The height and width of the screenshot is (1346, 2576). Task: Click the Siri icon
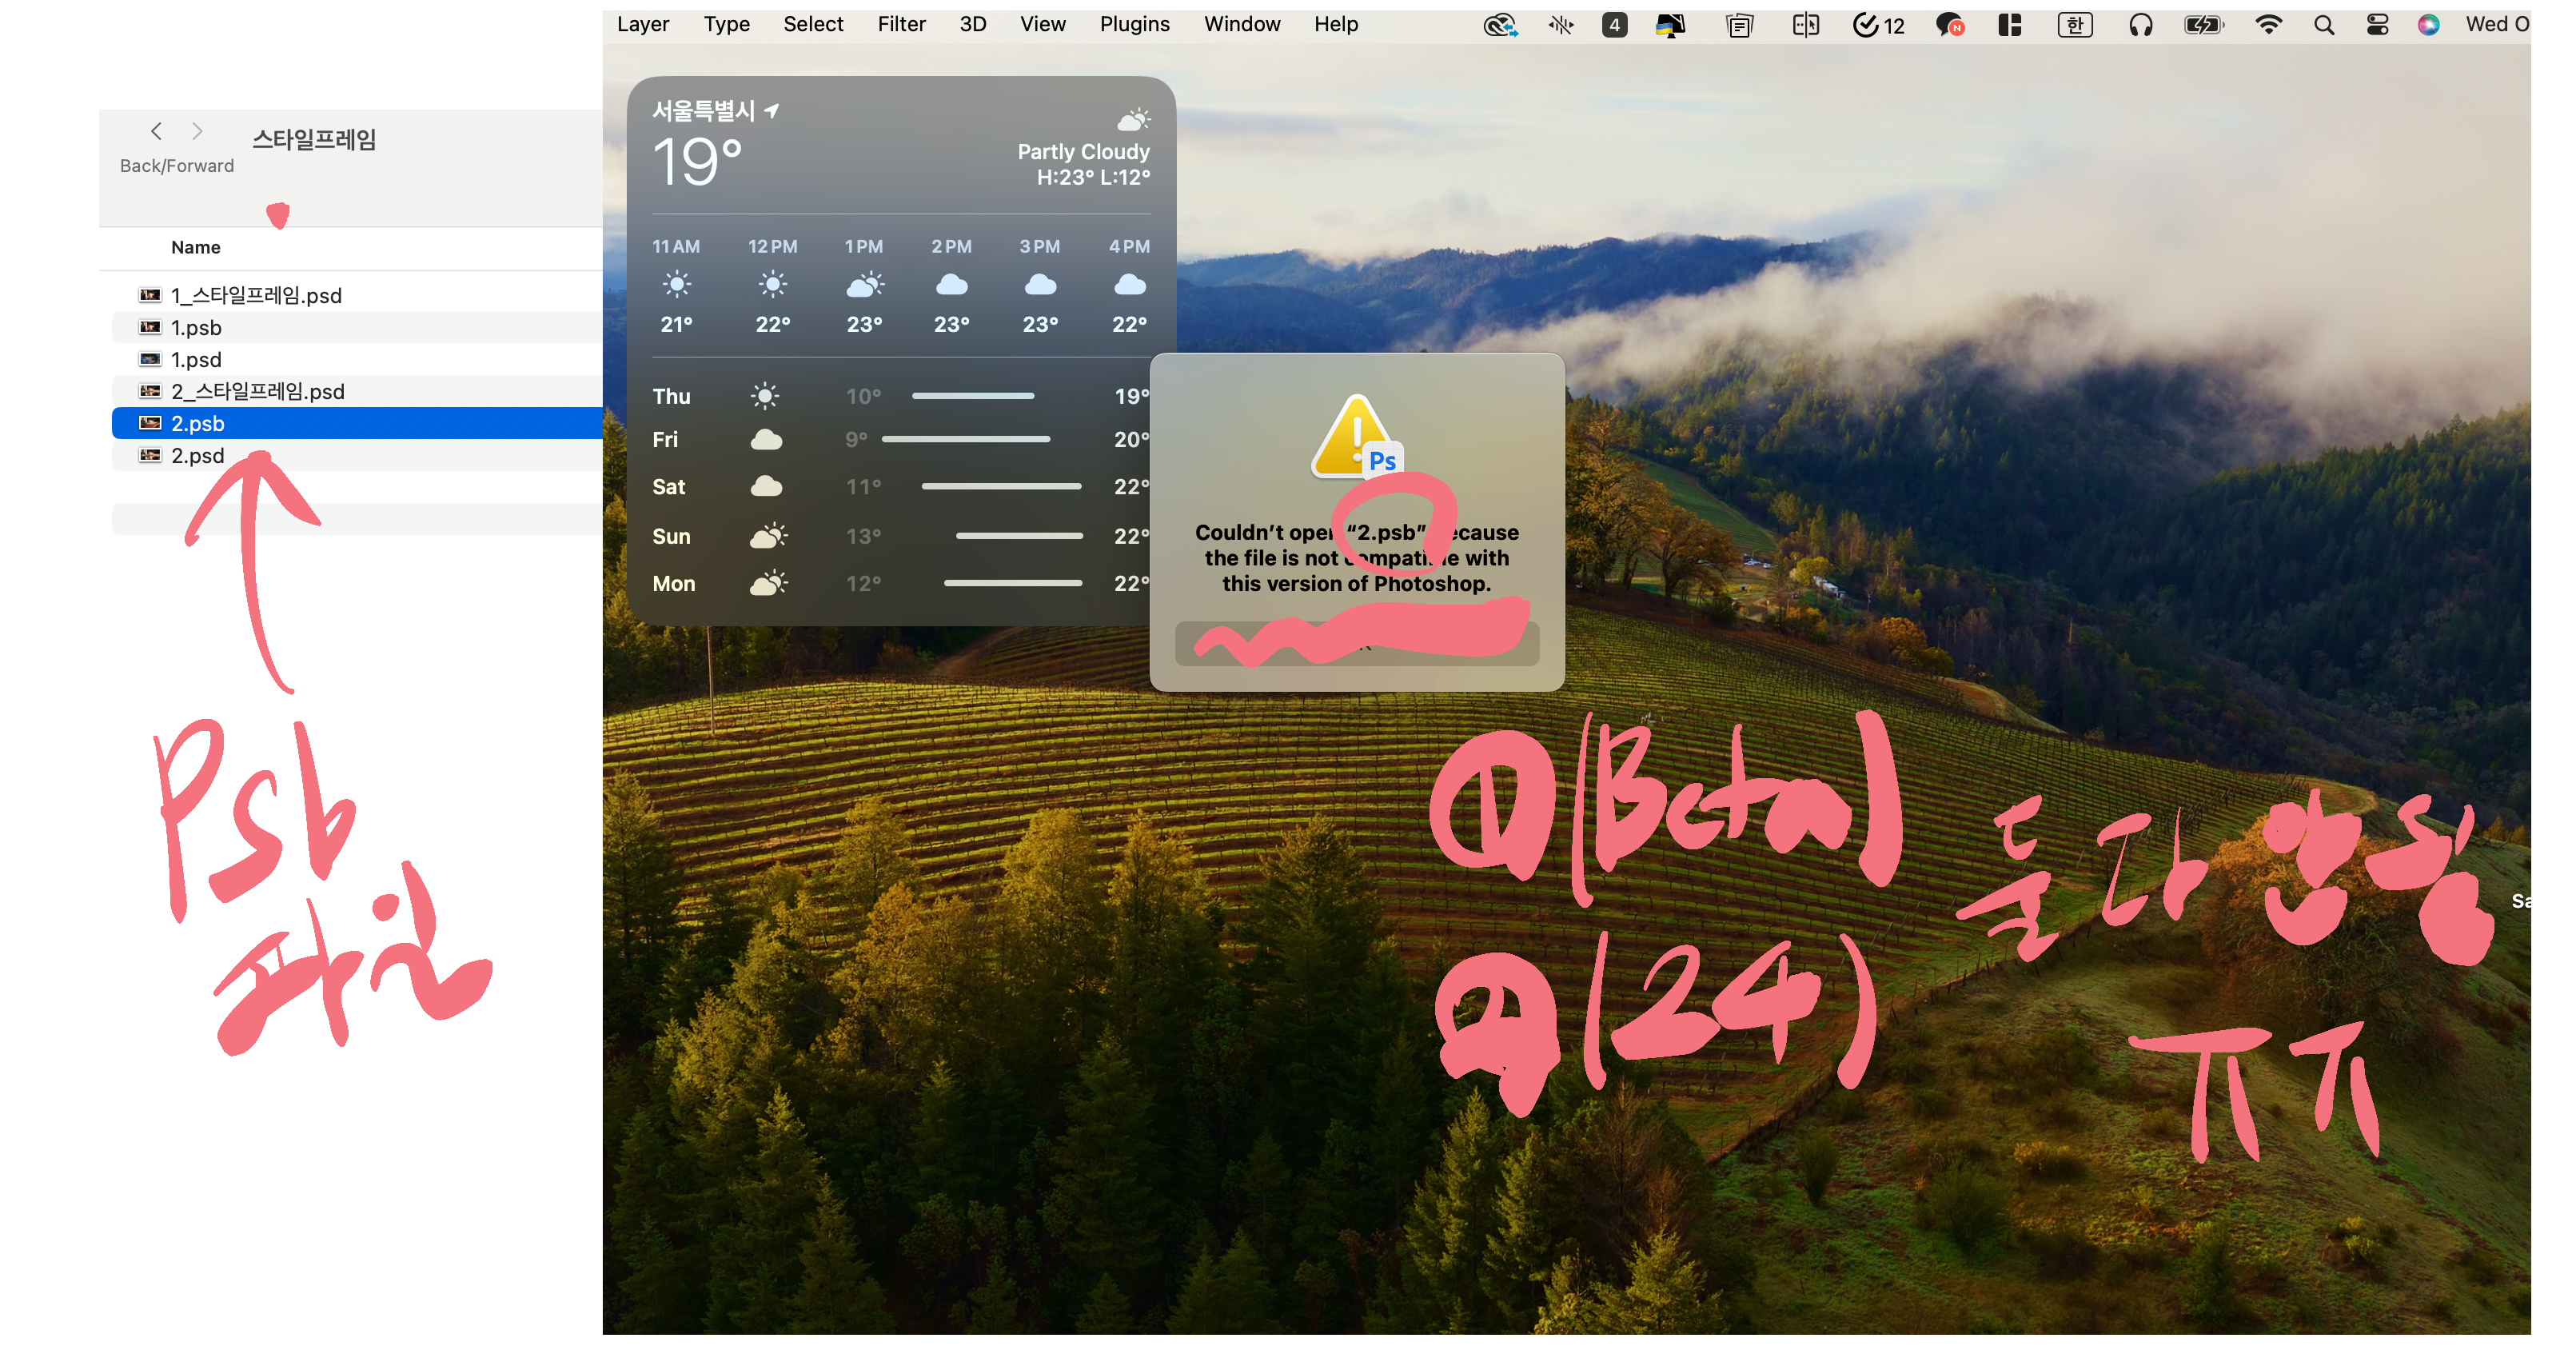(2428, 25)
